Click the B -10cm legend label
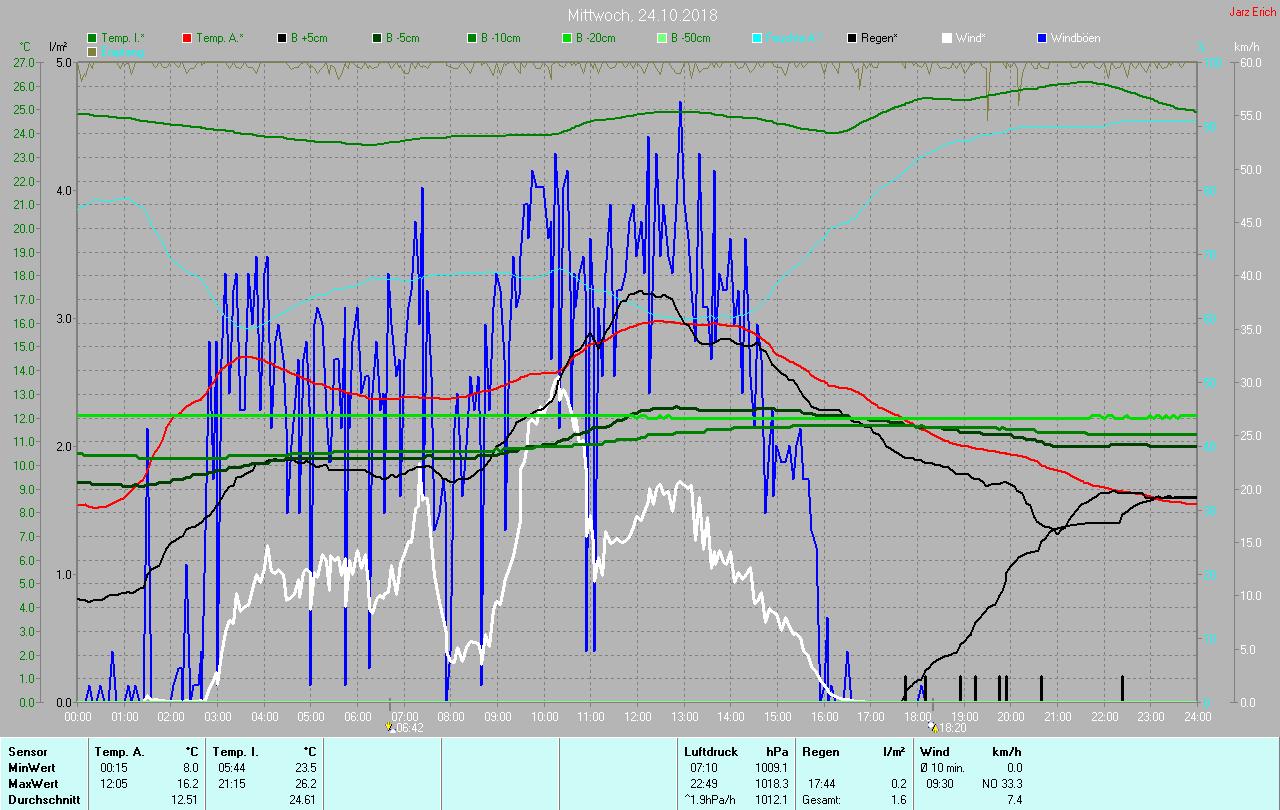The height and width of the screenshot is (810, 1280). click(500, 38)
